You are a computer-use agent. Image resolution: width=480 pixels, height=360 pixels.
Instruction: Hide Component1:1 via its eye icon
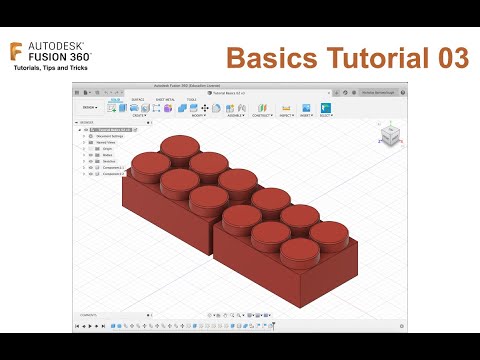tap(91, 168)
